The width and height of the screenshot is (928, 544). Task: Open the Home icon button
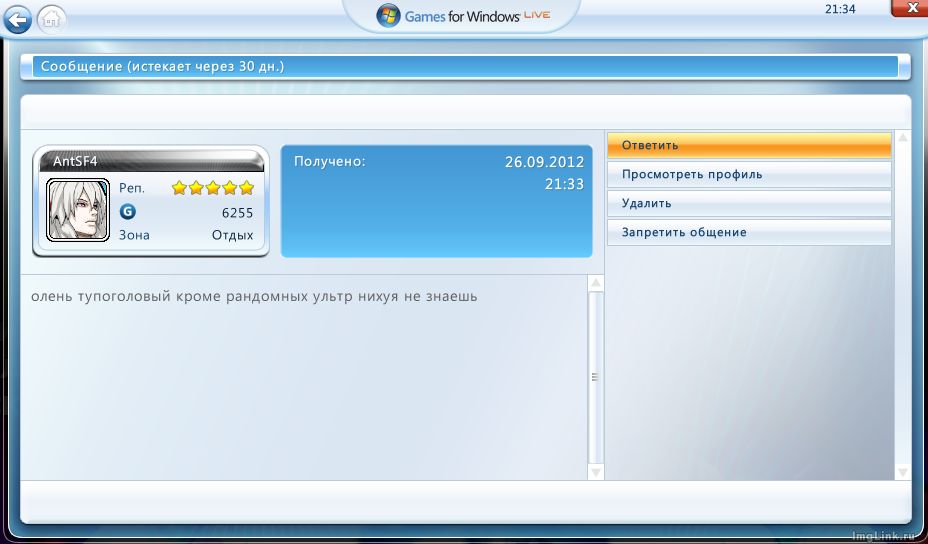[51, 20]
